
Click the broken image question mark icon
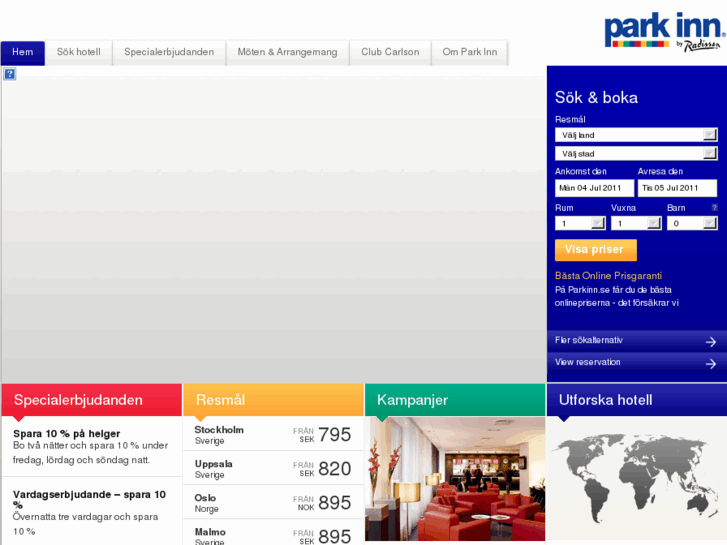click(x=10, y=74)
